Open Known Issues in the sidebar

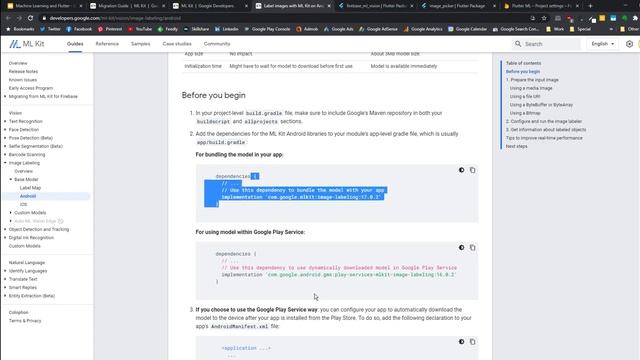(x=23, y=80)
